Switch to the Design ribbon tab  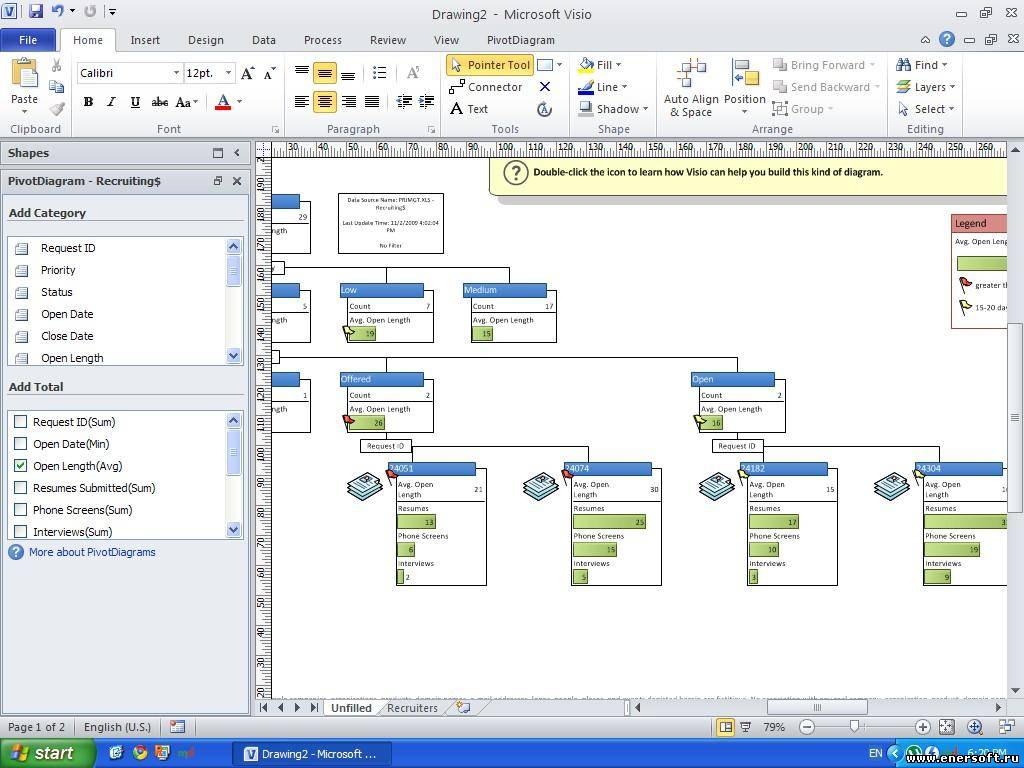206,40
